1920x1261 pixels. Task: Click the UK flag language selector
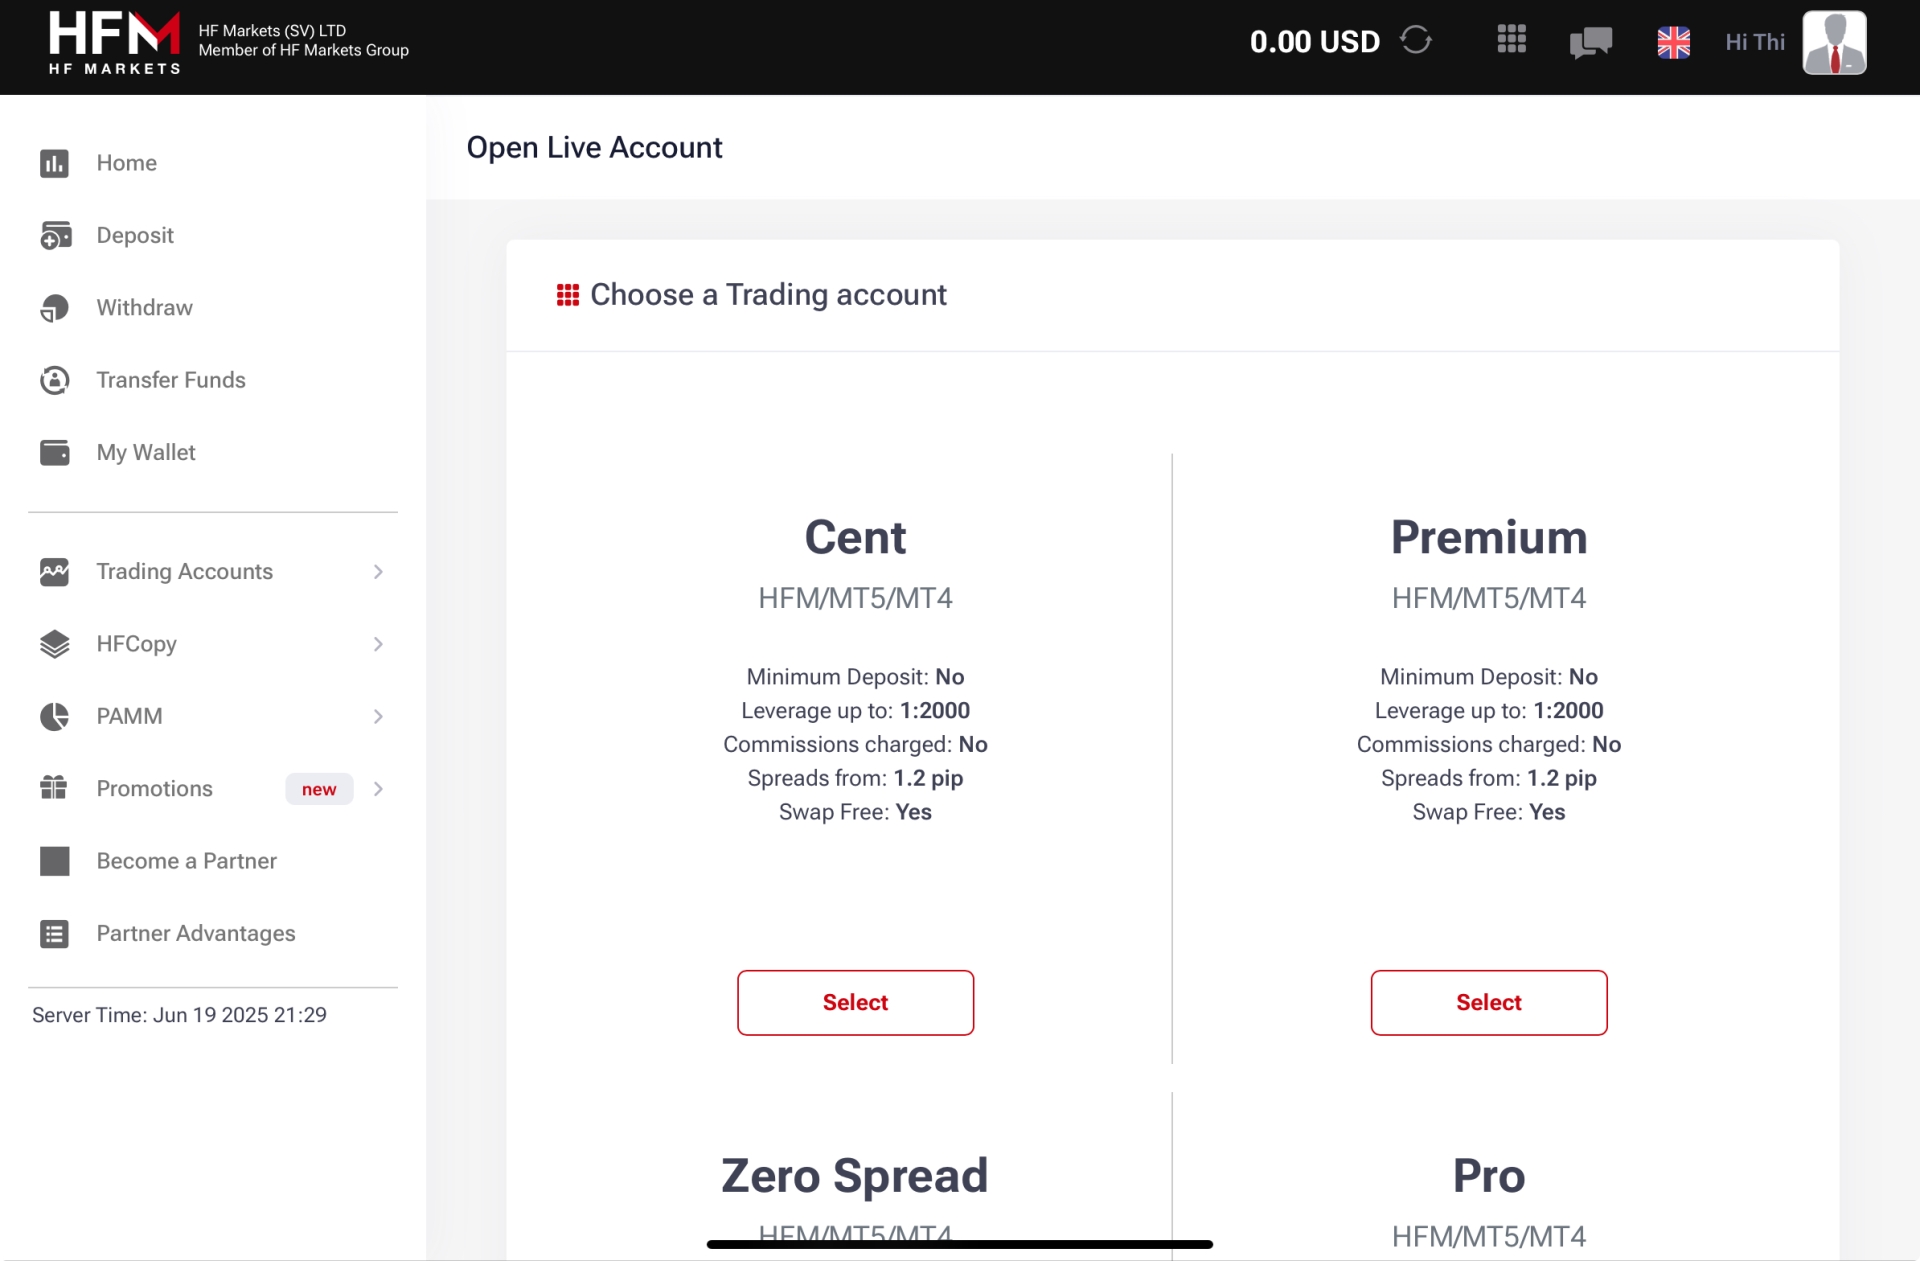click(1673, 42)
